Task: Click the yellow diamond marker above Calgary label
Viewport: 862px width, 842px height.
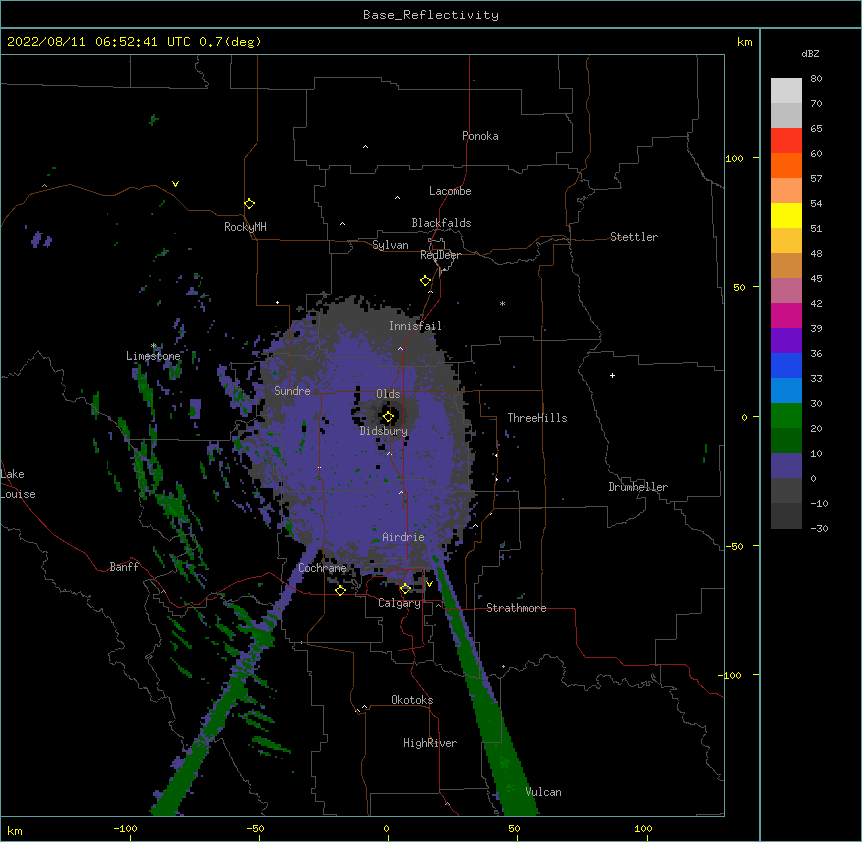Action: tap(405, 589)
